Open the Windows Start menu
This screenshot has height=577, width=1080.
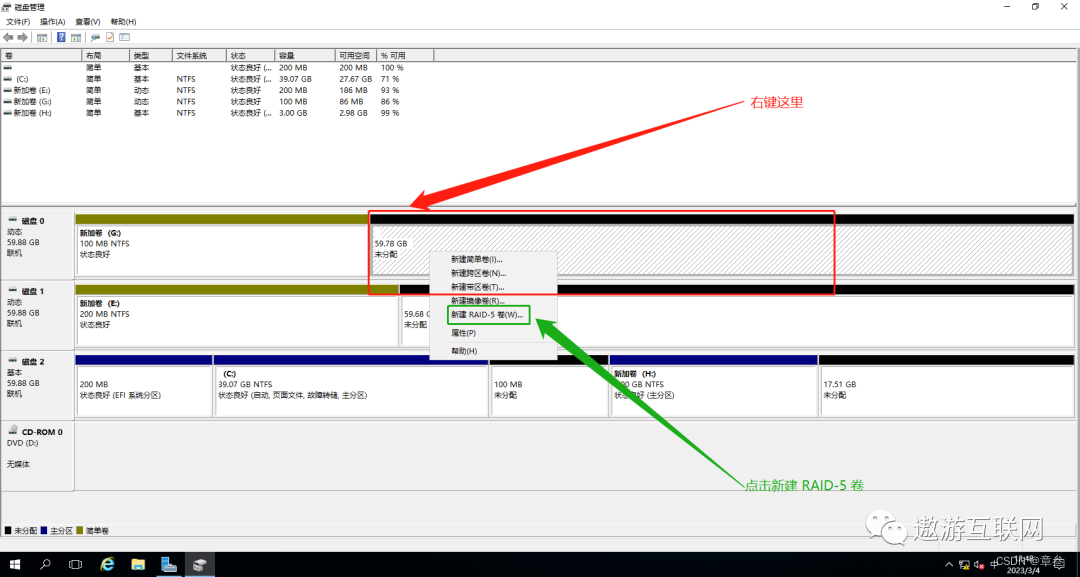[x=14, y=565]
